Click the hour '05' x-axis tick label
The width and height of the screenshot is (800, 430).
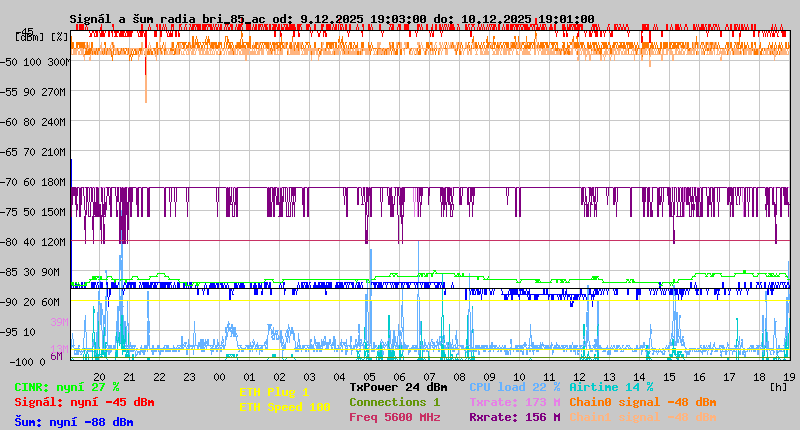(x=369, y=377)
